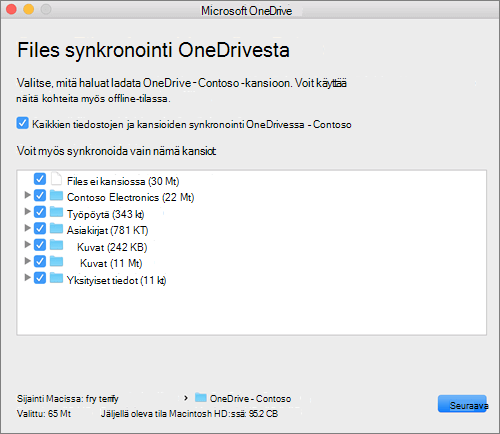Uncheck the Contoso Electronics checkbox

40,195
